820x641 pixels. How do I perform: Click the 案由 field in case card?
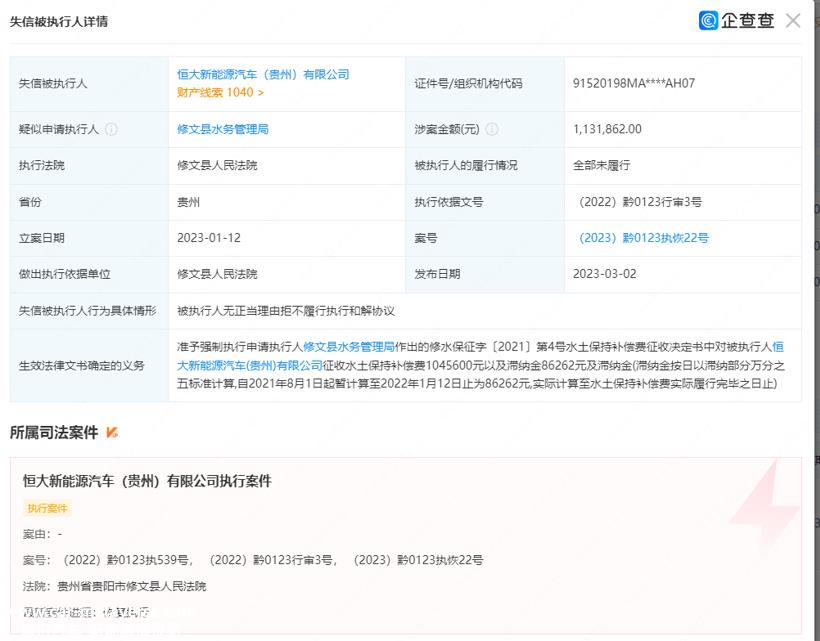click(42, 534)
